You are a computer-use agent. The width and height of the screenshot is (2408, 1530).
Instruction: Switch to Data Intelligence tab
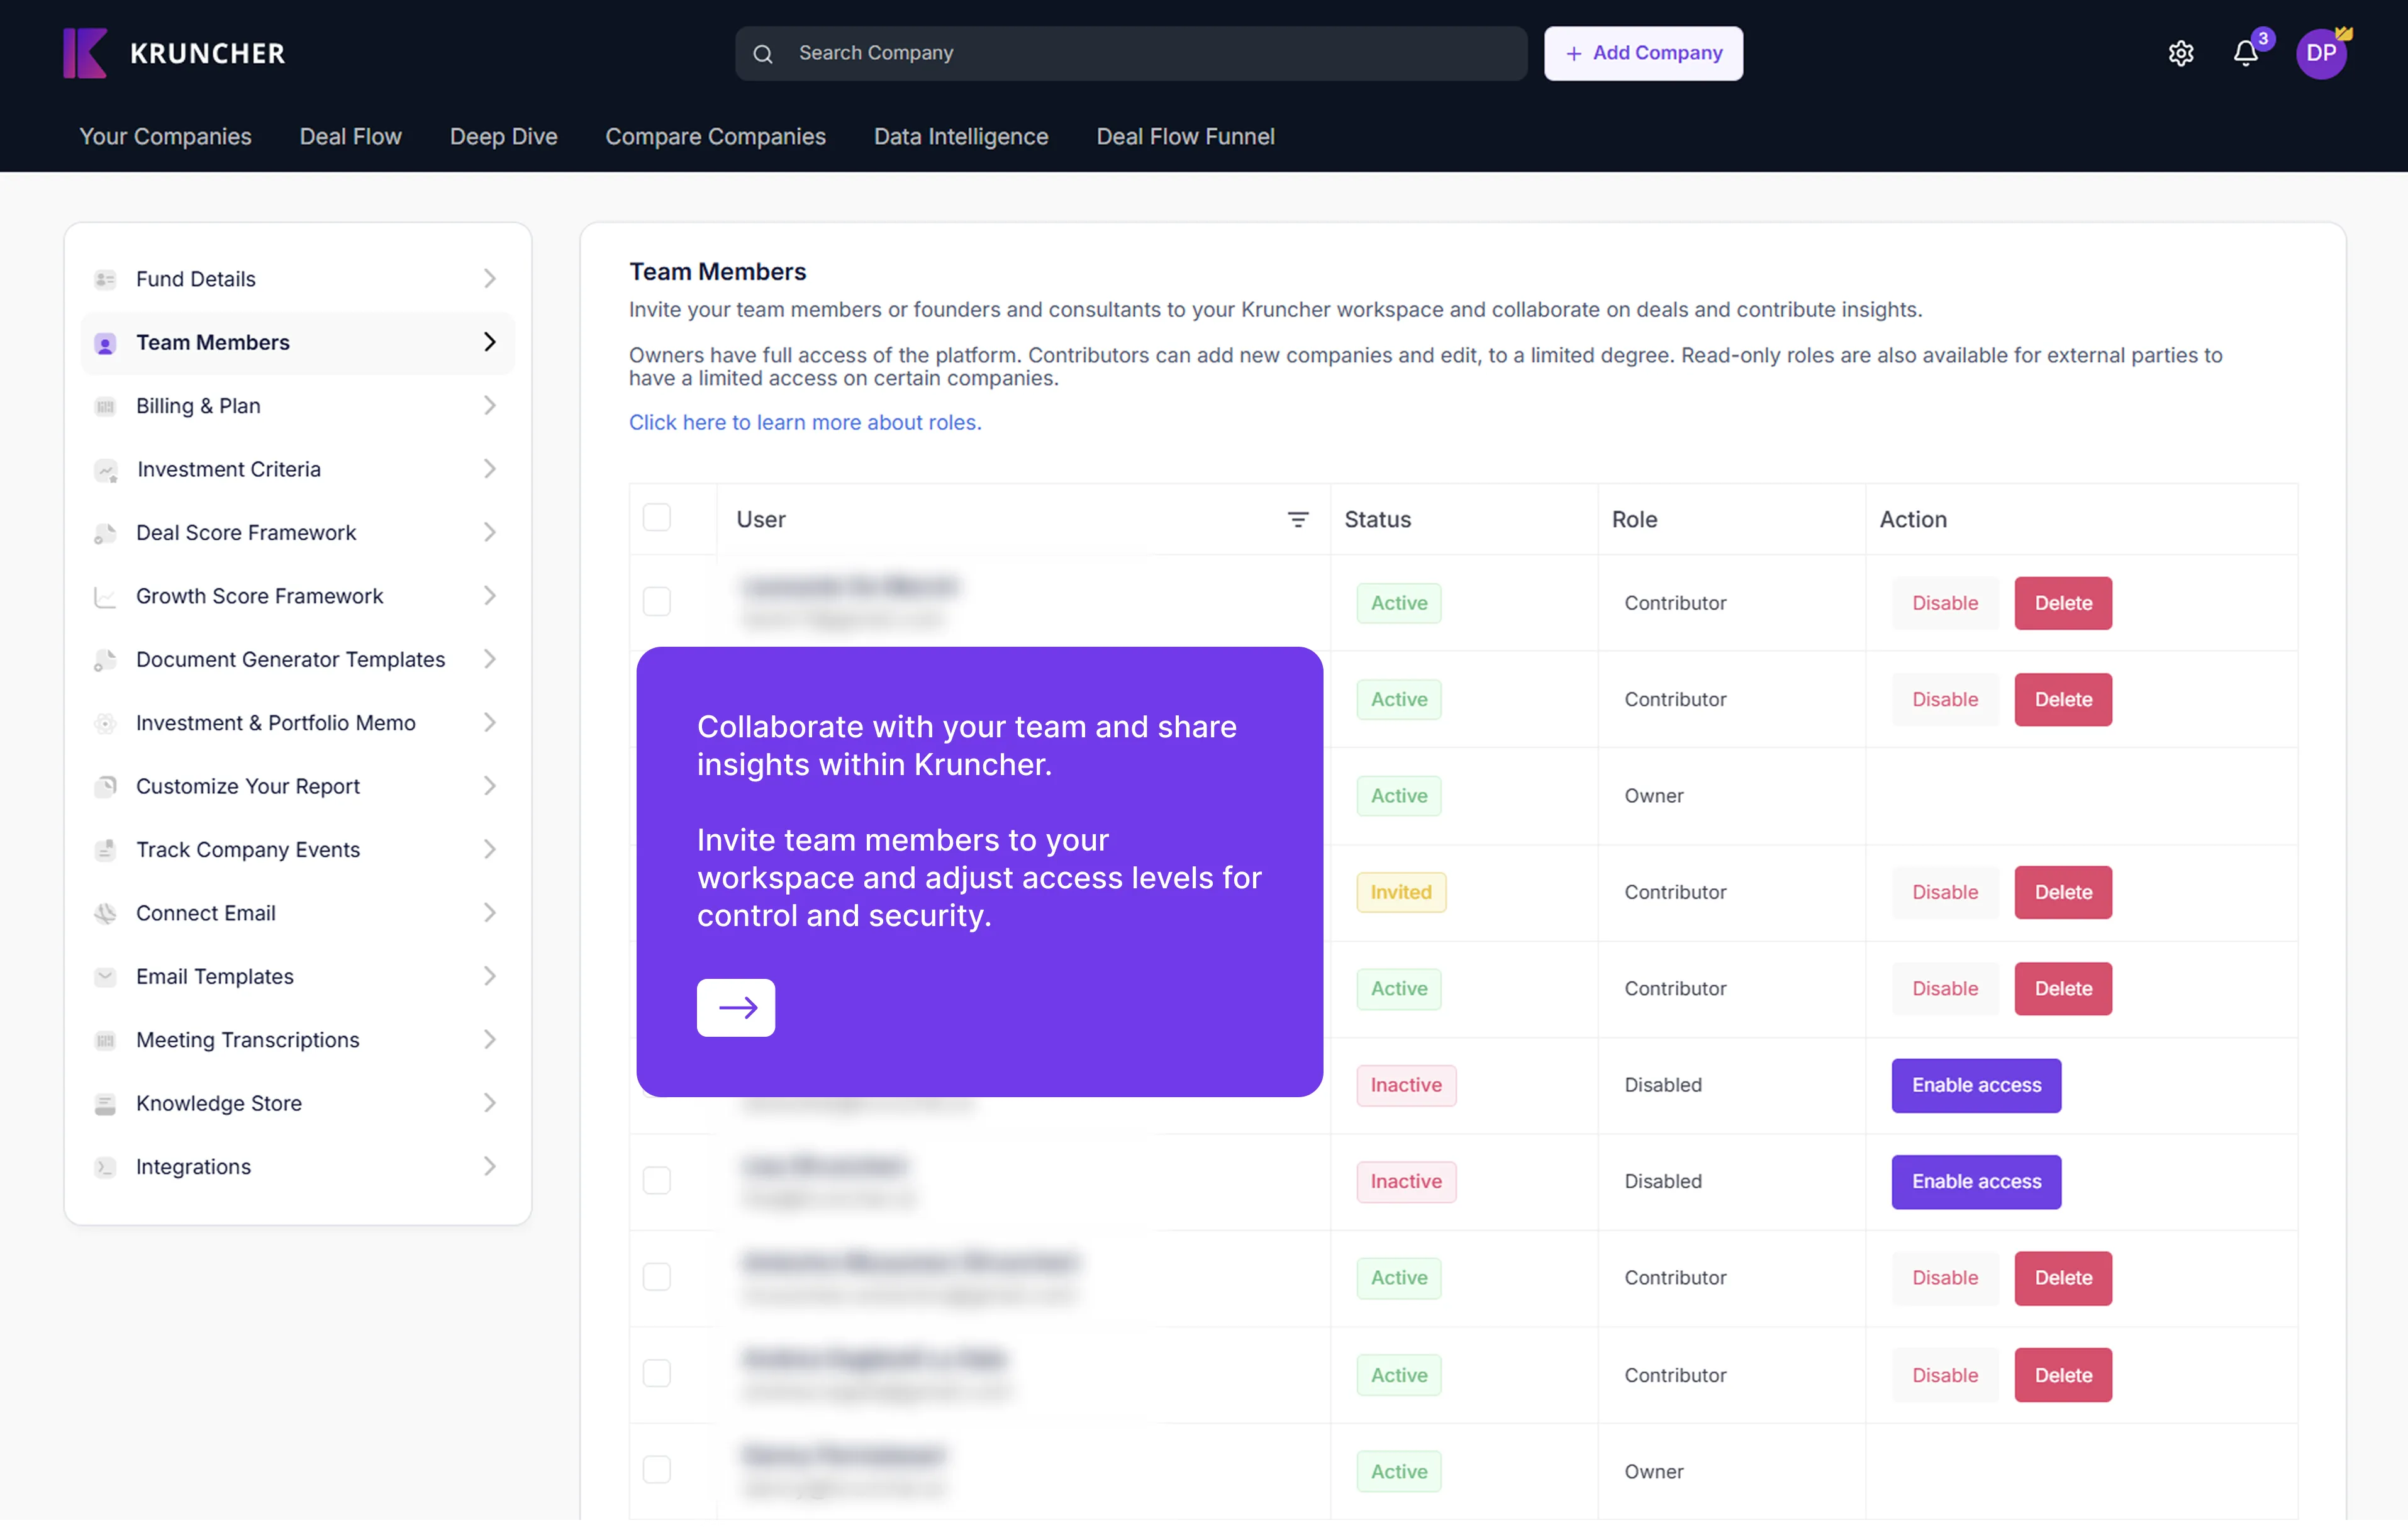click(x=960, y=136)
